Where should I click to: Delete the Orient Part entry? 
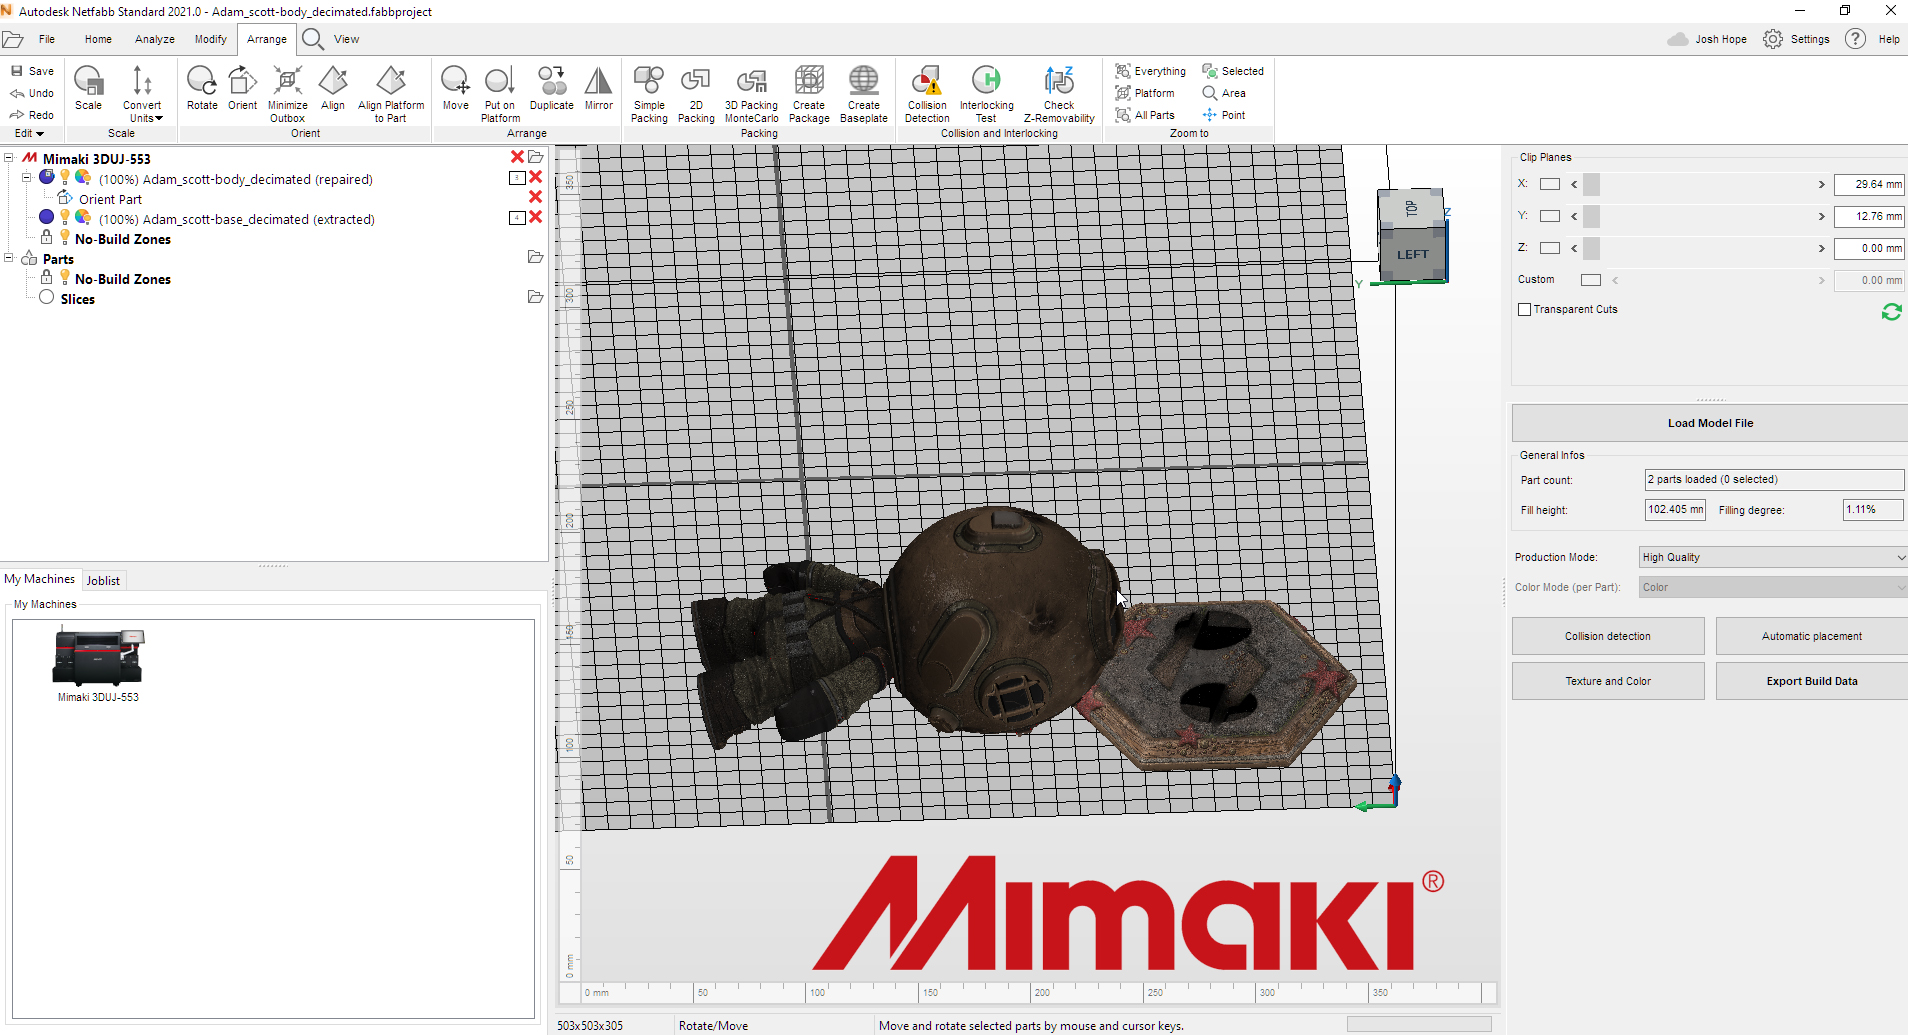[535, 197]
